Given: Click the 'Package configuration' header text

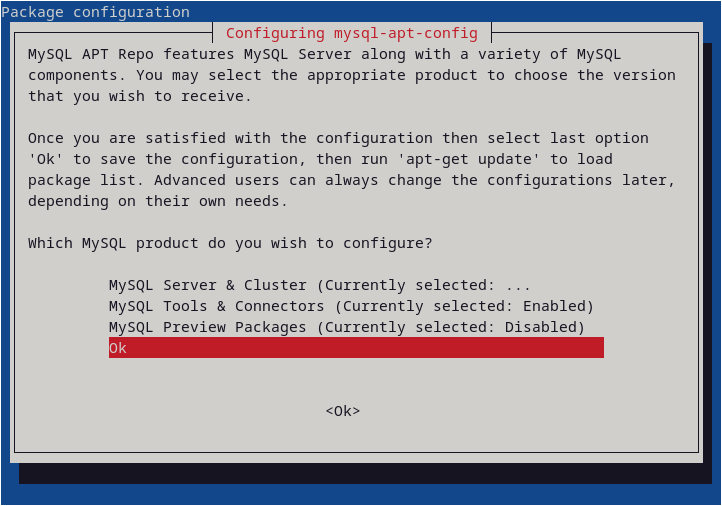Looking at the screenshot, I should coord(96,12).
